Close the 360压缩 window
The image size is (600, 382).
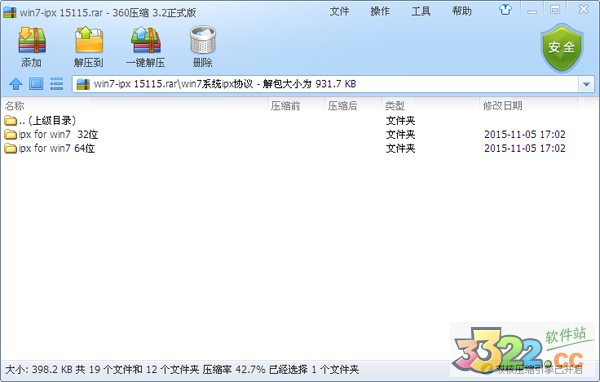tap(584, 10)
